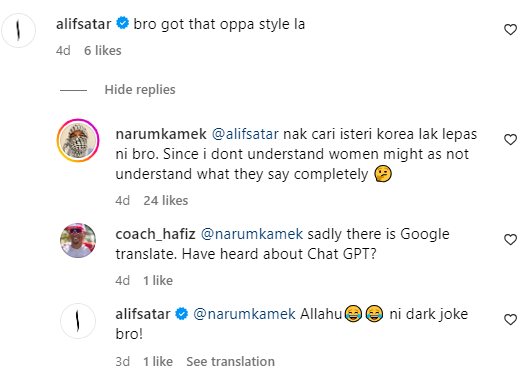The image size is (522, 376).
Task: Like alifsatar's dark joke reply
Action: click(x=510, y=319)
